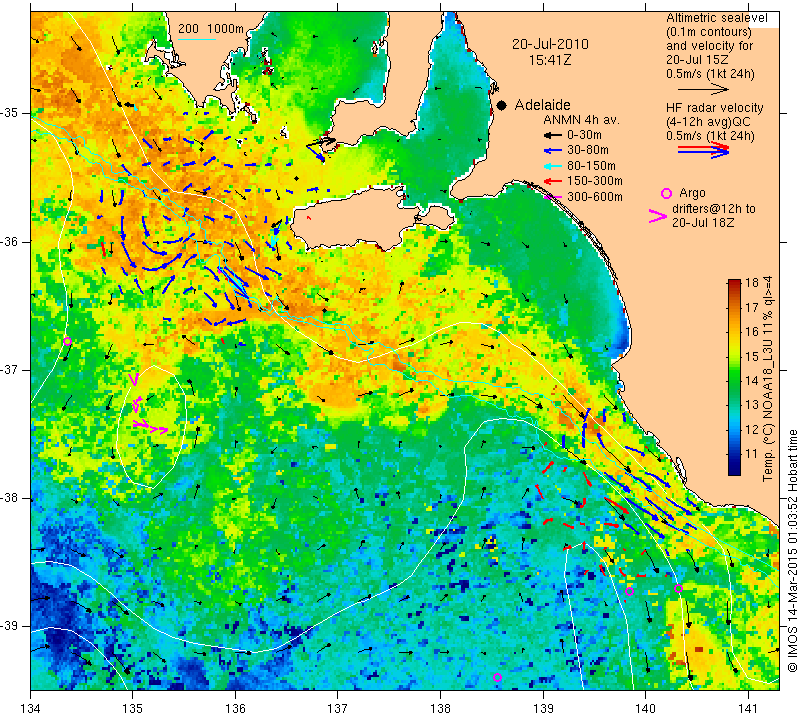Click the '0-30m' depth label
800x720 pixels.
pyautogui.click(x=584, y=135)
